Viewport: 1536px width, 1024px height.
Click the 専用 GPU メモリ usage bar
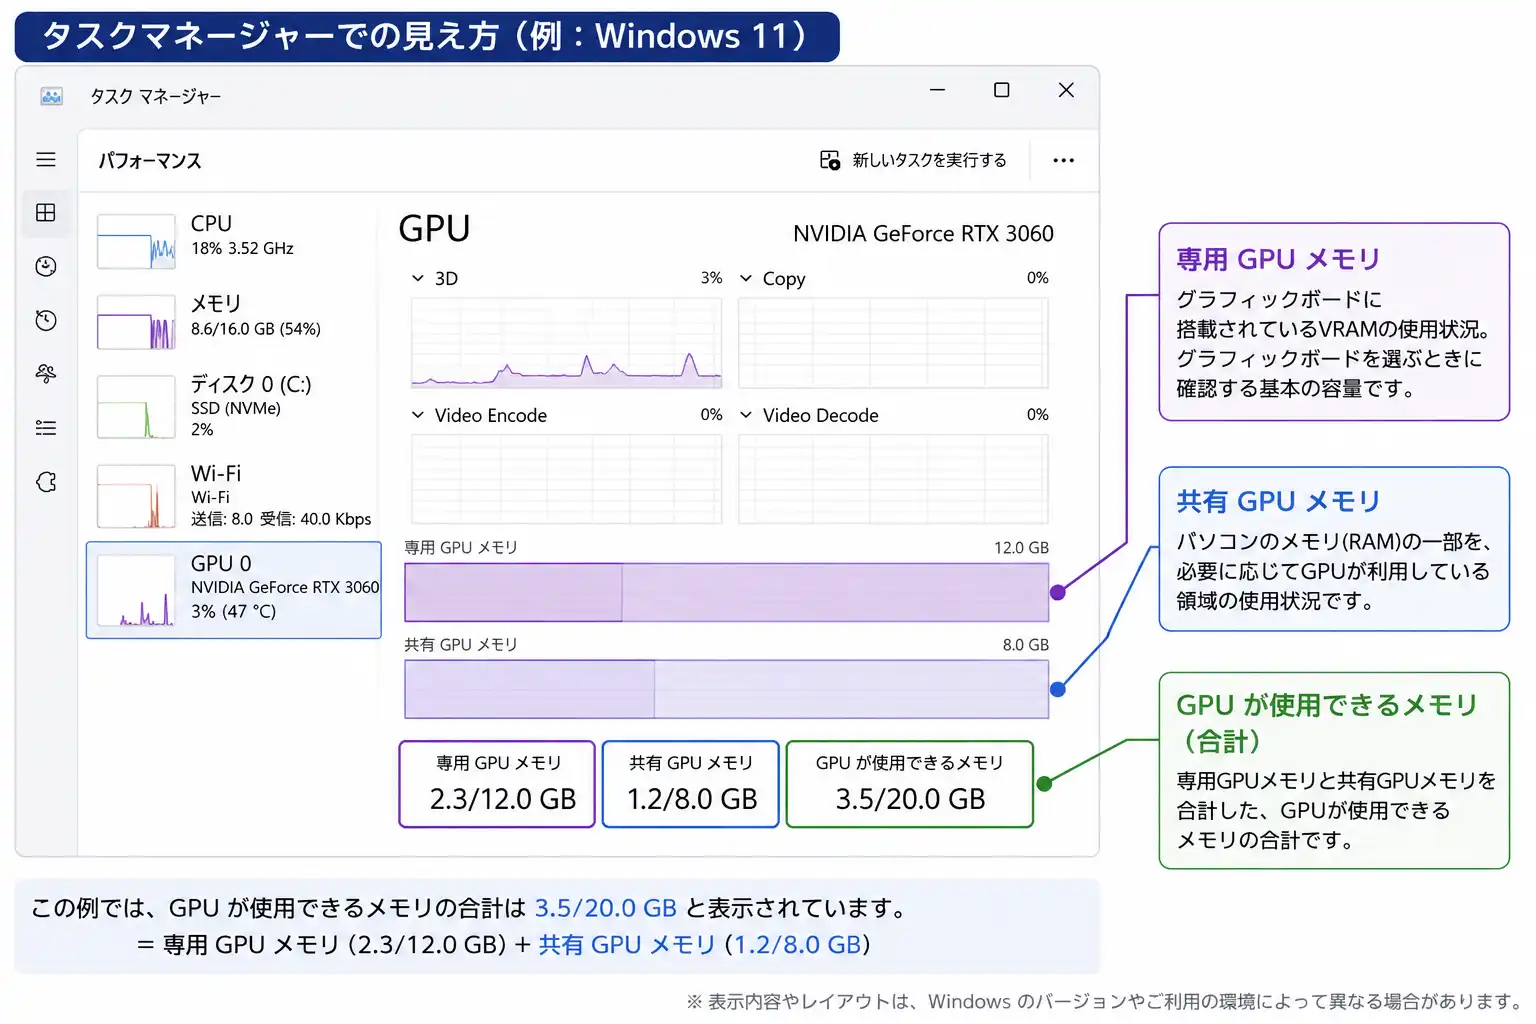pos(727,592)
